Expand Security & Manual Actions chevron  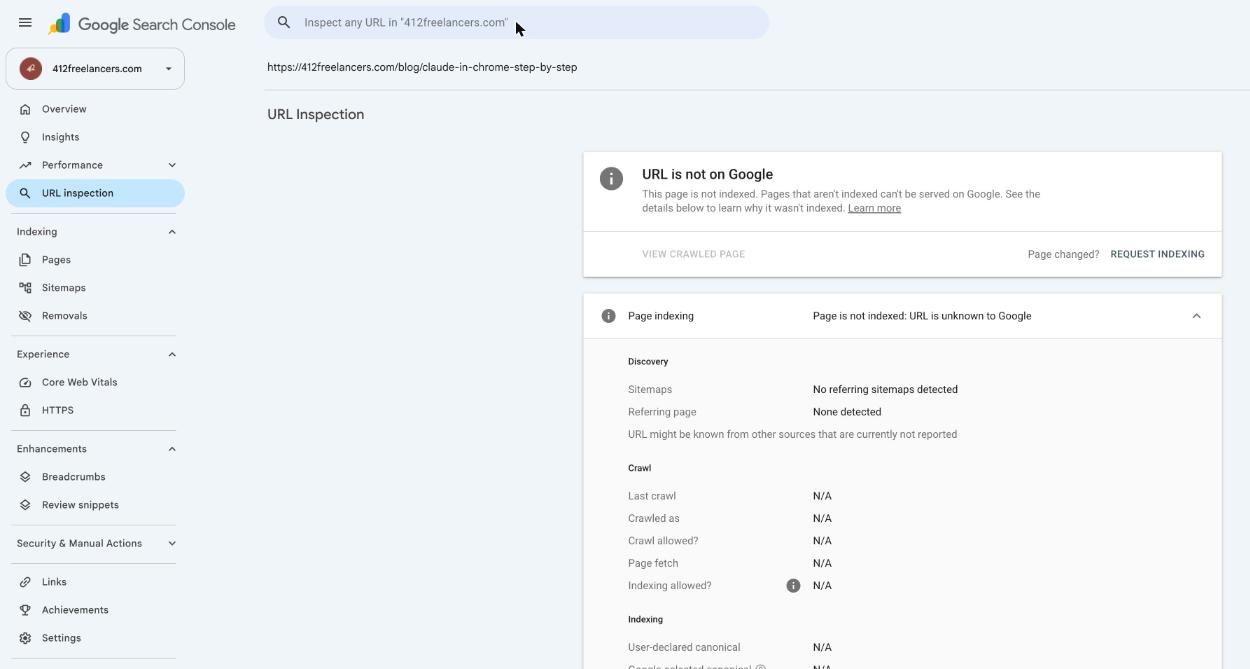(x=172, y=544)
